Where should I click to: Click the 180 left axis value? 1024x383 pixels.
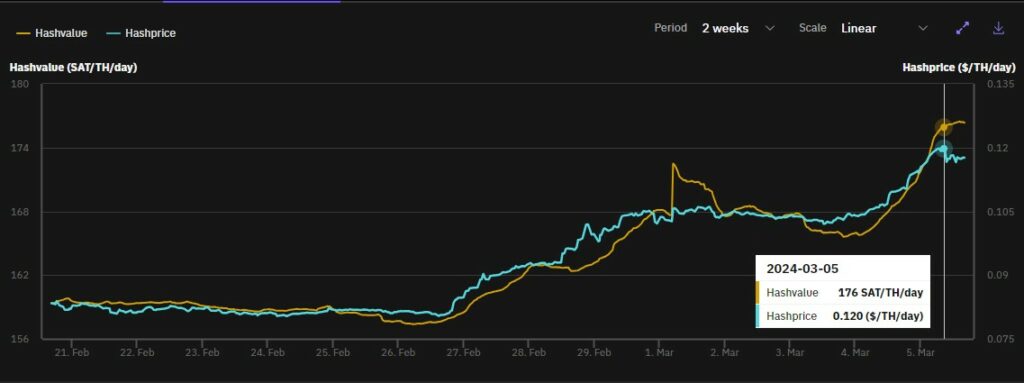(19, 84)
